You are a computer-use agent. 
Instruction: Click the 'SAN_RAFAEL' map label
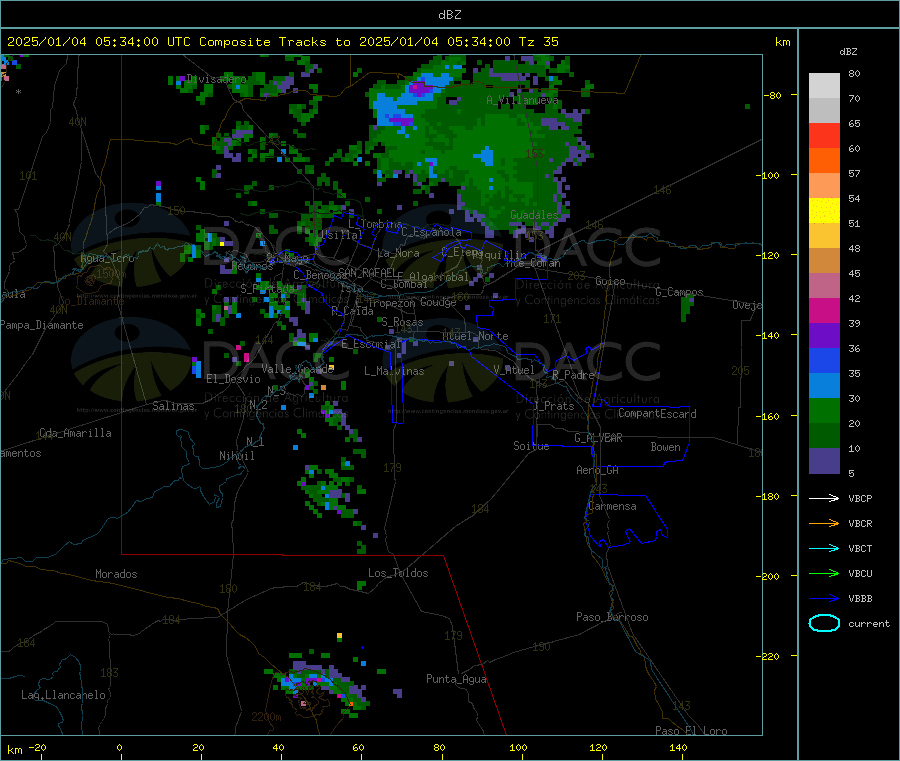click(x=367, y=272)
